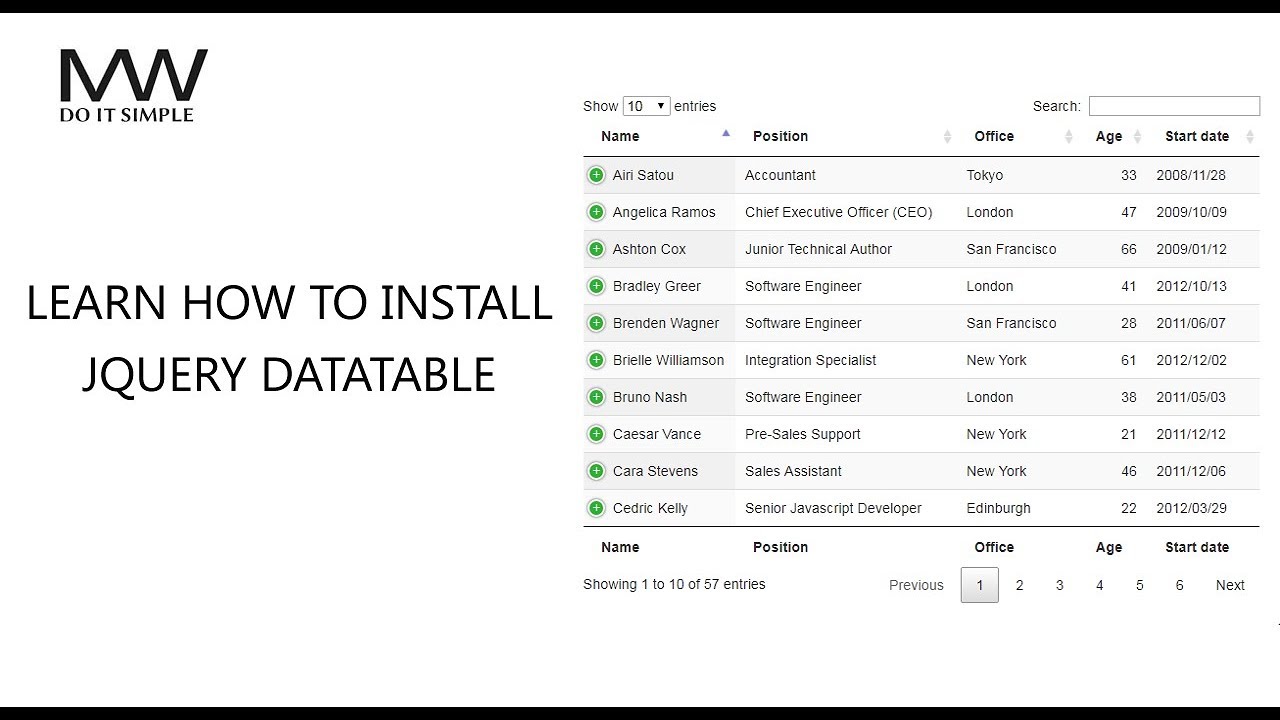Expand the Cara Stevens row details
Image resolution: width=1280 pixels, height=720 pixels.
pos(596,471)
